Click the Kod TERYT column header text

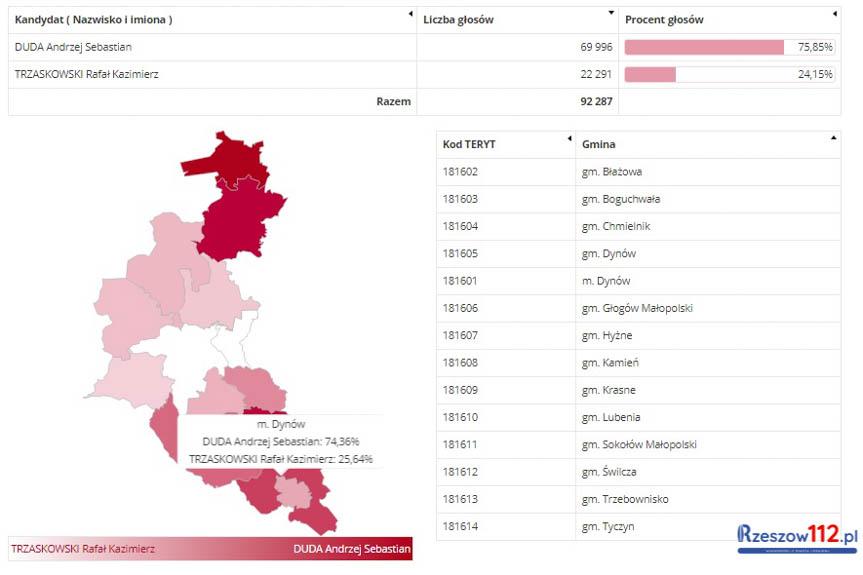click(x=469, y=144)
